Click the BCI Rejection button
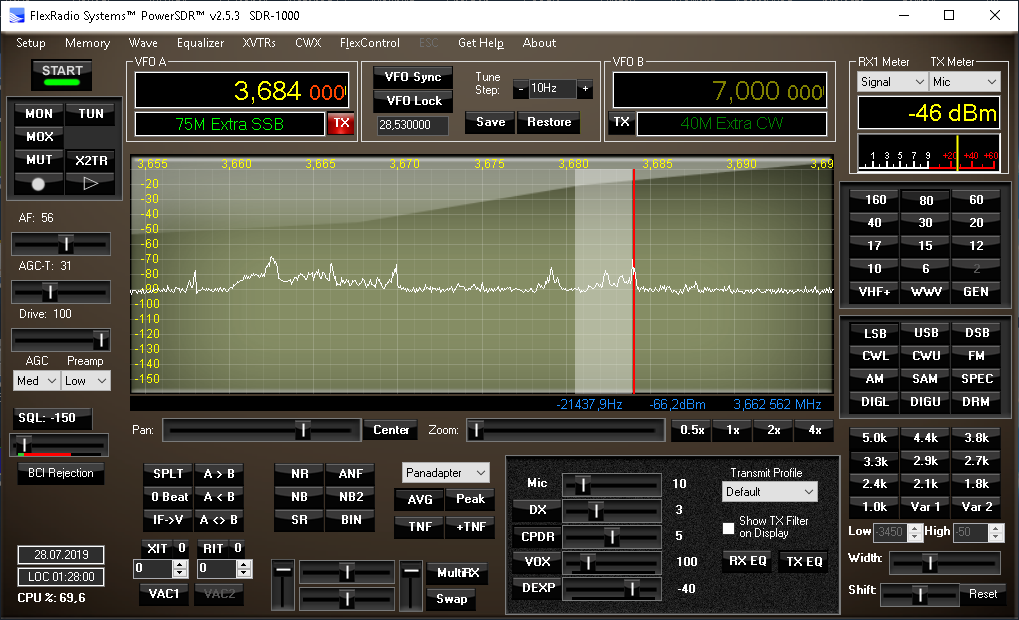The width and height of the screenshot is (1019, 620). [x=60, y=473]
